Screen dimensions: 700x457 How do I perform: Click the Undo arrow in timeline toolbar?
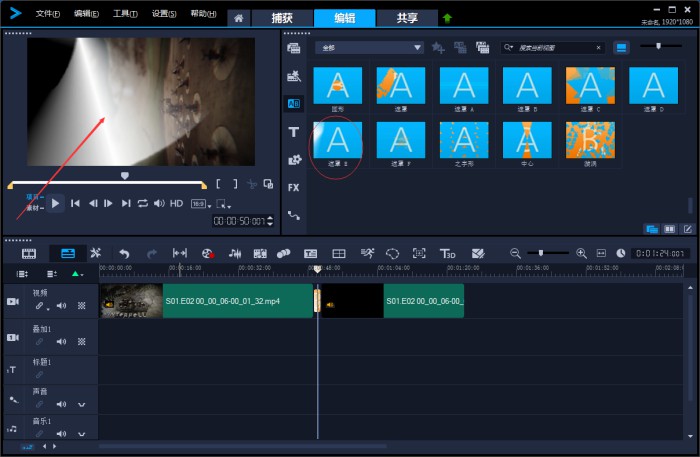coord(124,254)
